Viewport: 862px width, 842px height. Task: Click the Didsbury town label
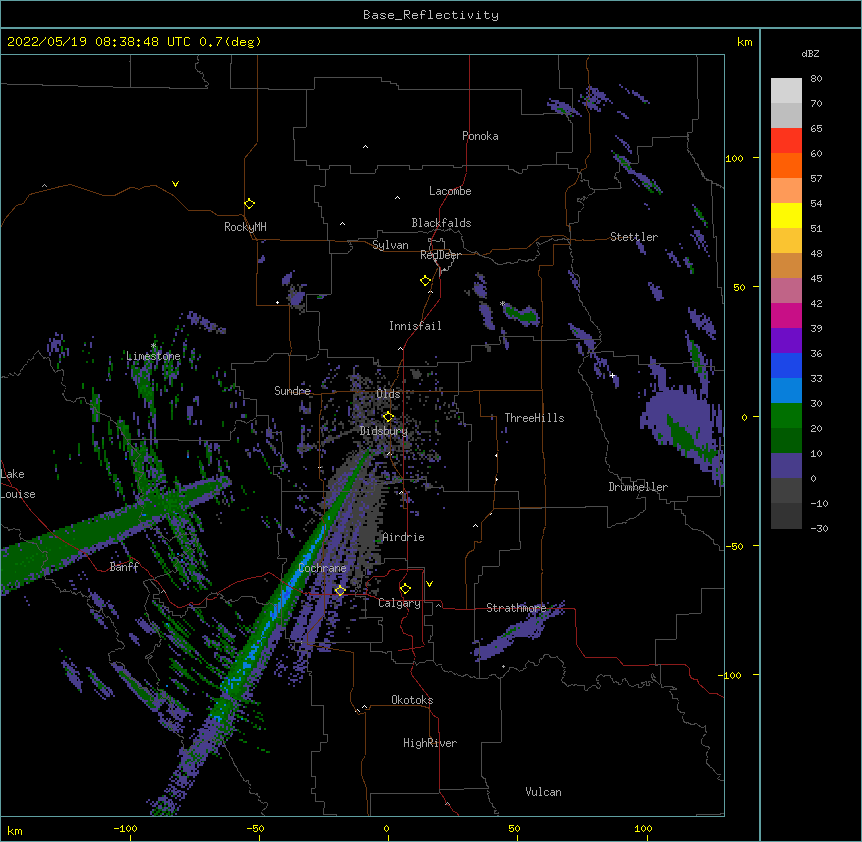[x=383, y=431]
